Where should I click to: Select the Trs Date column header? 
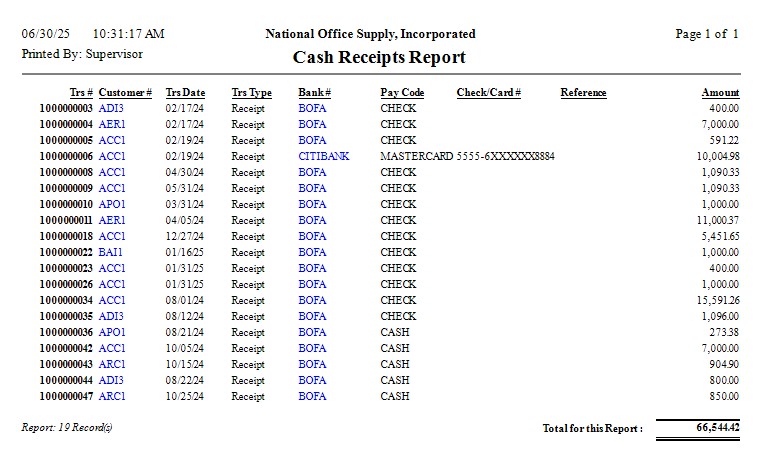pos(185,93)
